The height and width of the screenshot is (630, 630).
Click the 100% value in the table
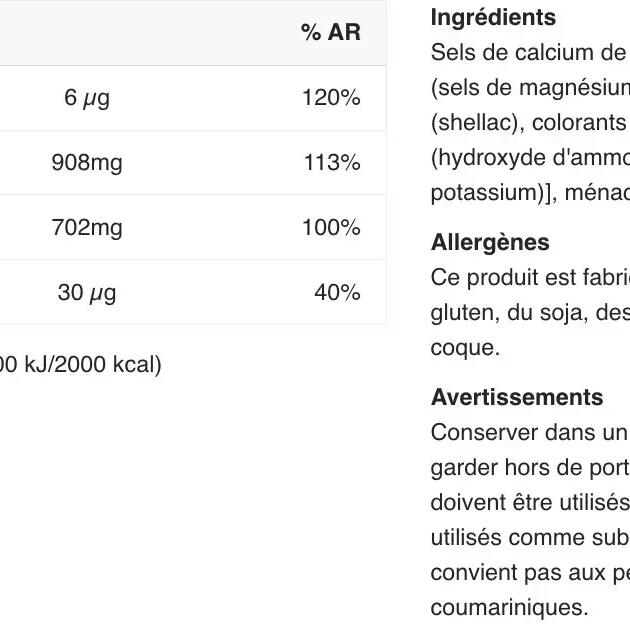[331, 228]
